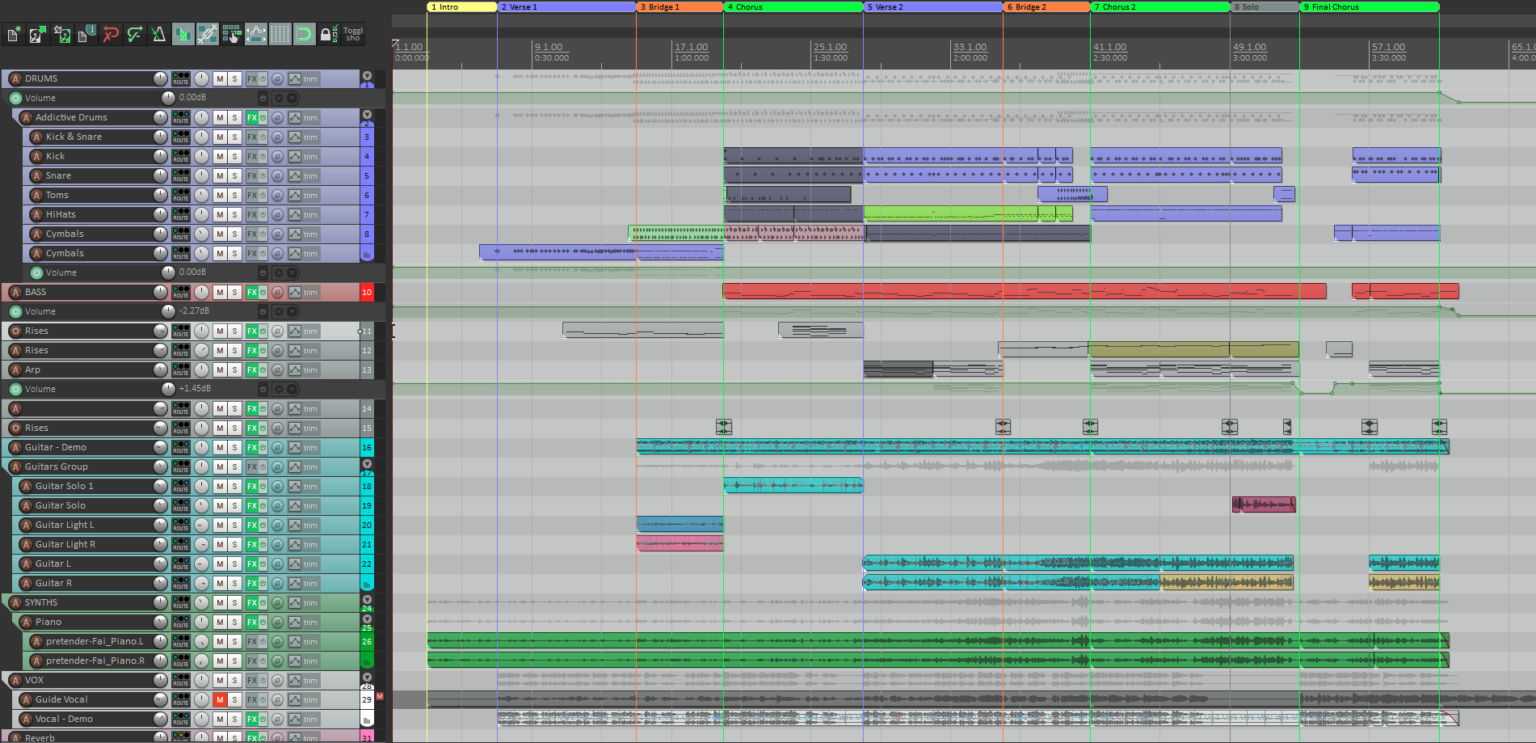Select the '9 Final Chorus' region tab
1536x743 pixels.
pyautogui.click(x=1368, y=7)
